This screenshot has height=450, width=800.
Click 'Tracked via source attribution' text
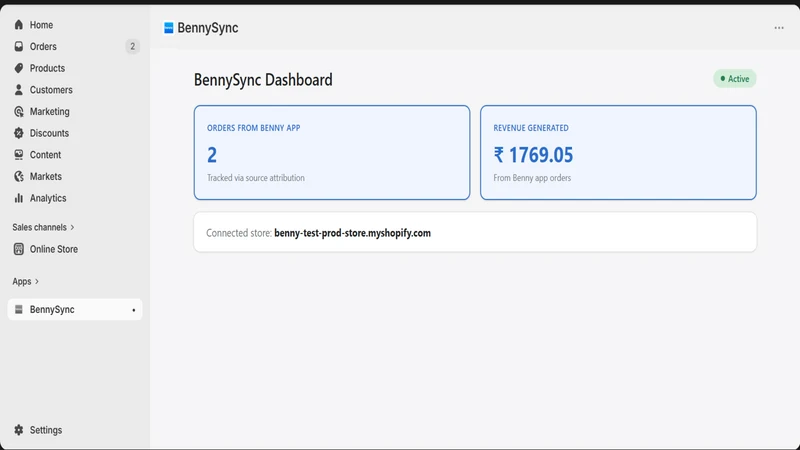[256, 178]
